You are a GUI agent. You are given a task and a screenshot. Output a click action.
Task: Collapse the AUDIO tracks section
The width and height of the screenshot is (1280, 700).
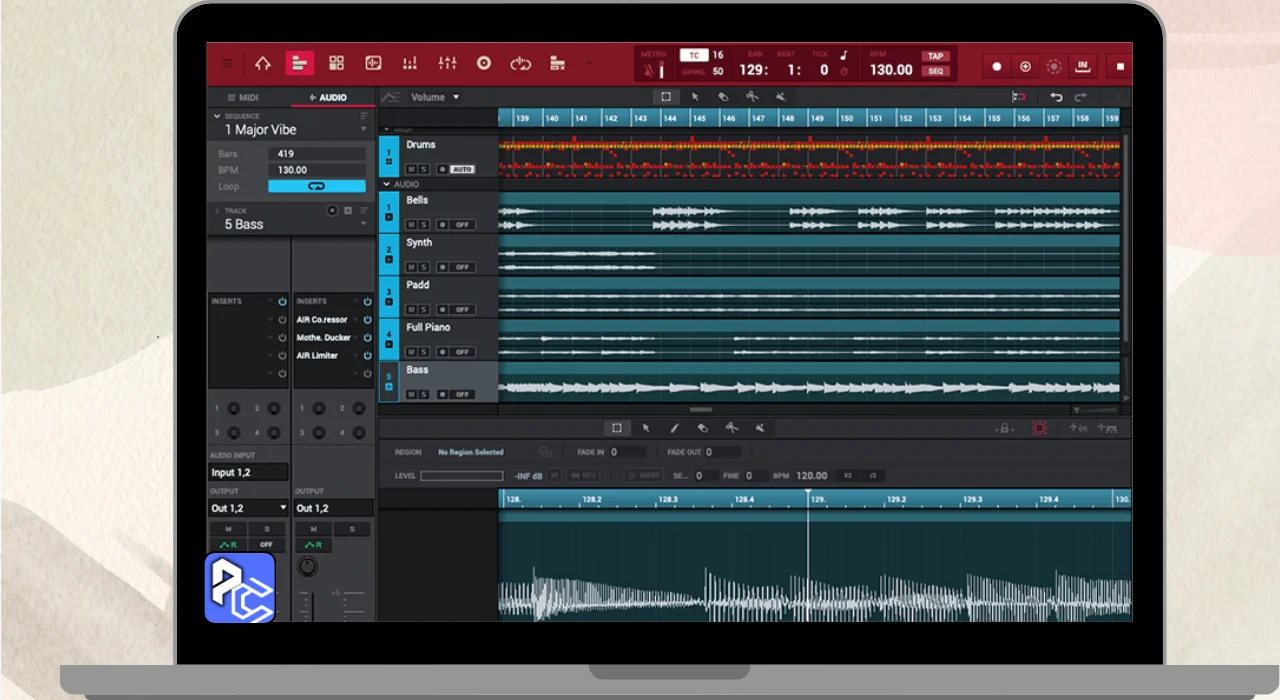click(x=387, y=184)
